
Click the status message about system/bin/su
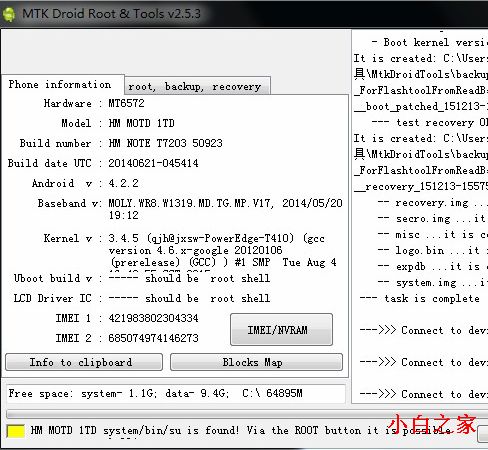point(240,430)
